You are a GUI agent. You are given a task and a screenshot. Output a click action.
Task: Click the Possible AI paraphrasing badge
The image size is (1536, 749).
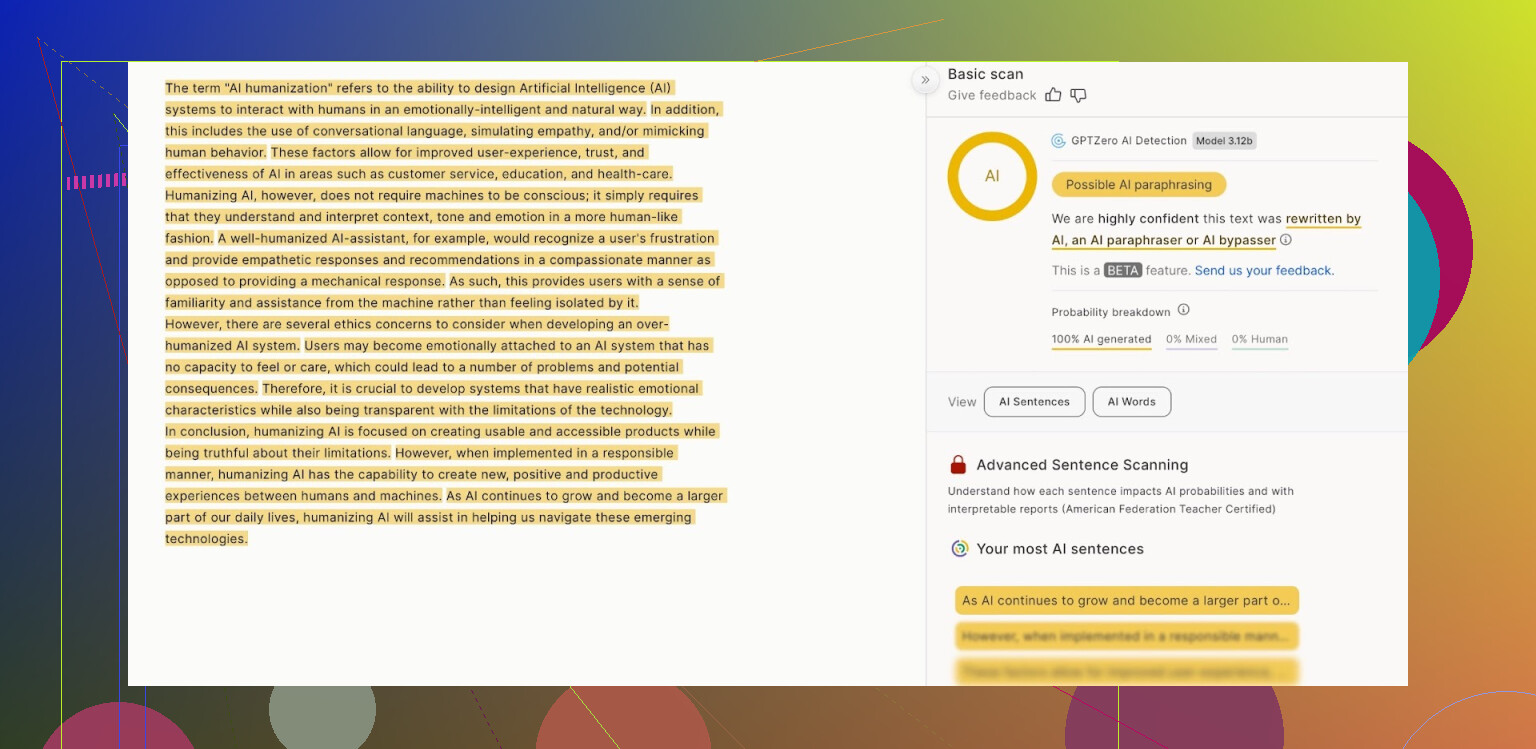[x=1138, y=185]
